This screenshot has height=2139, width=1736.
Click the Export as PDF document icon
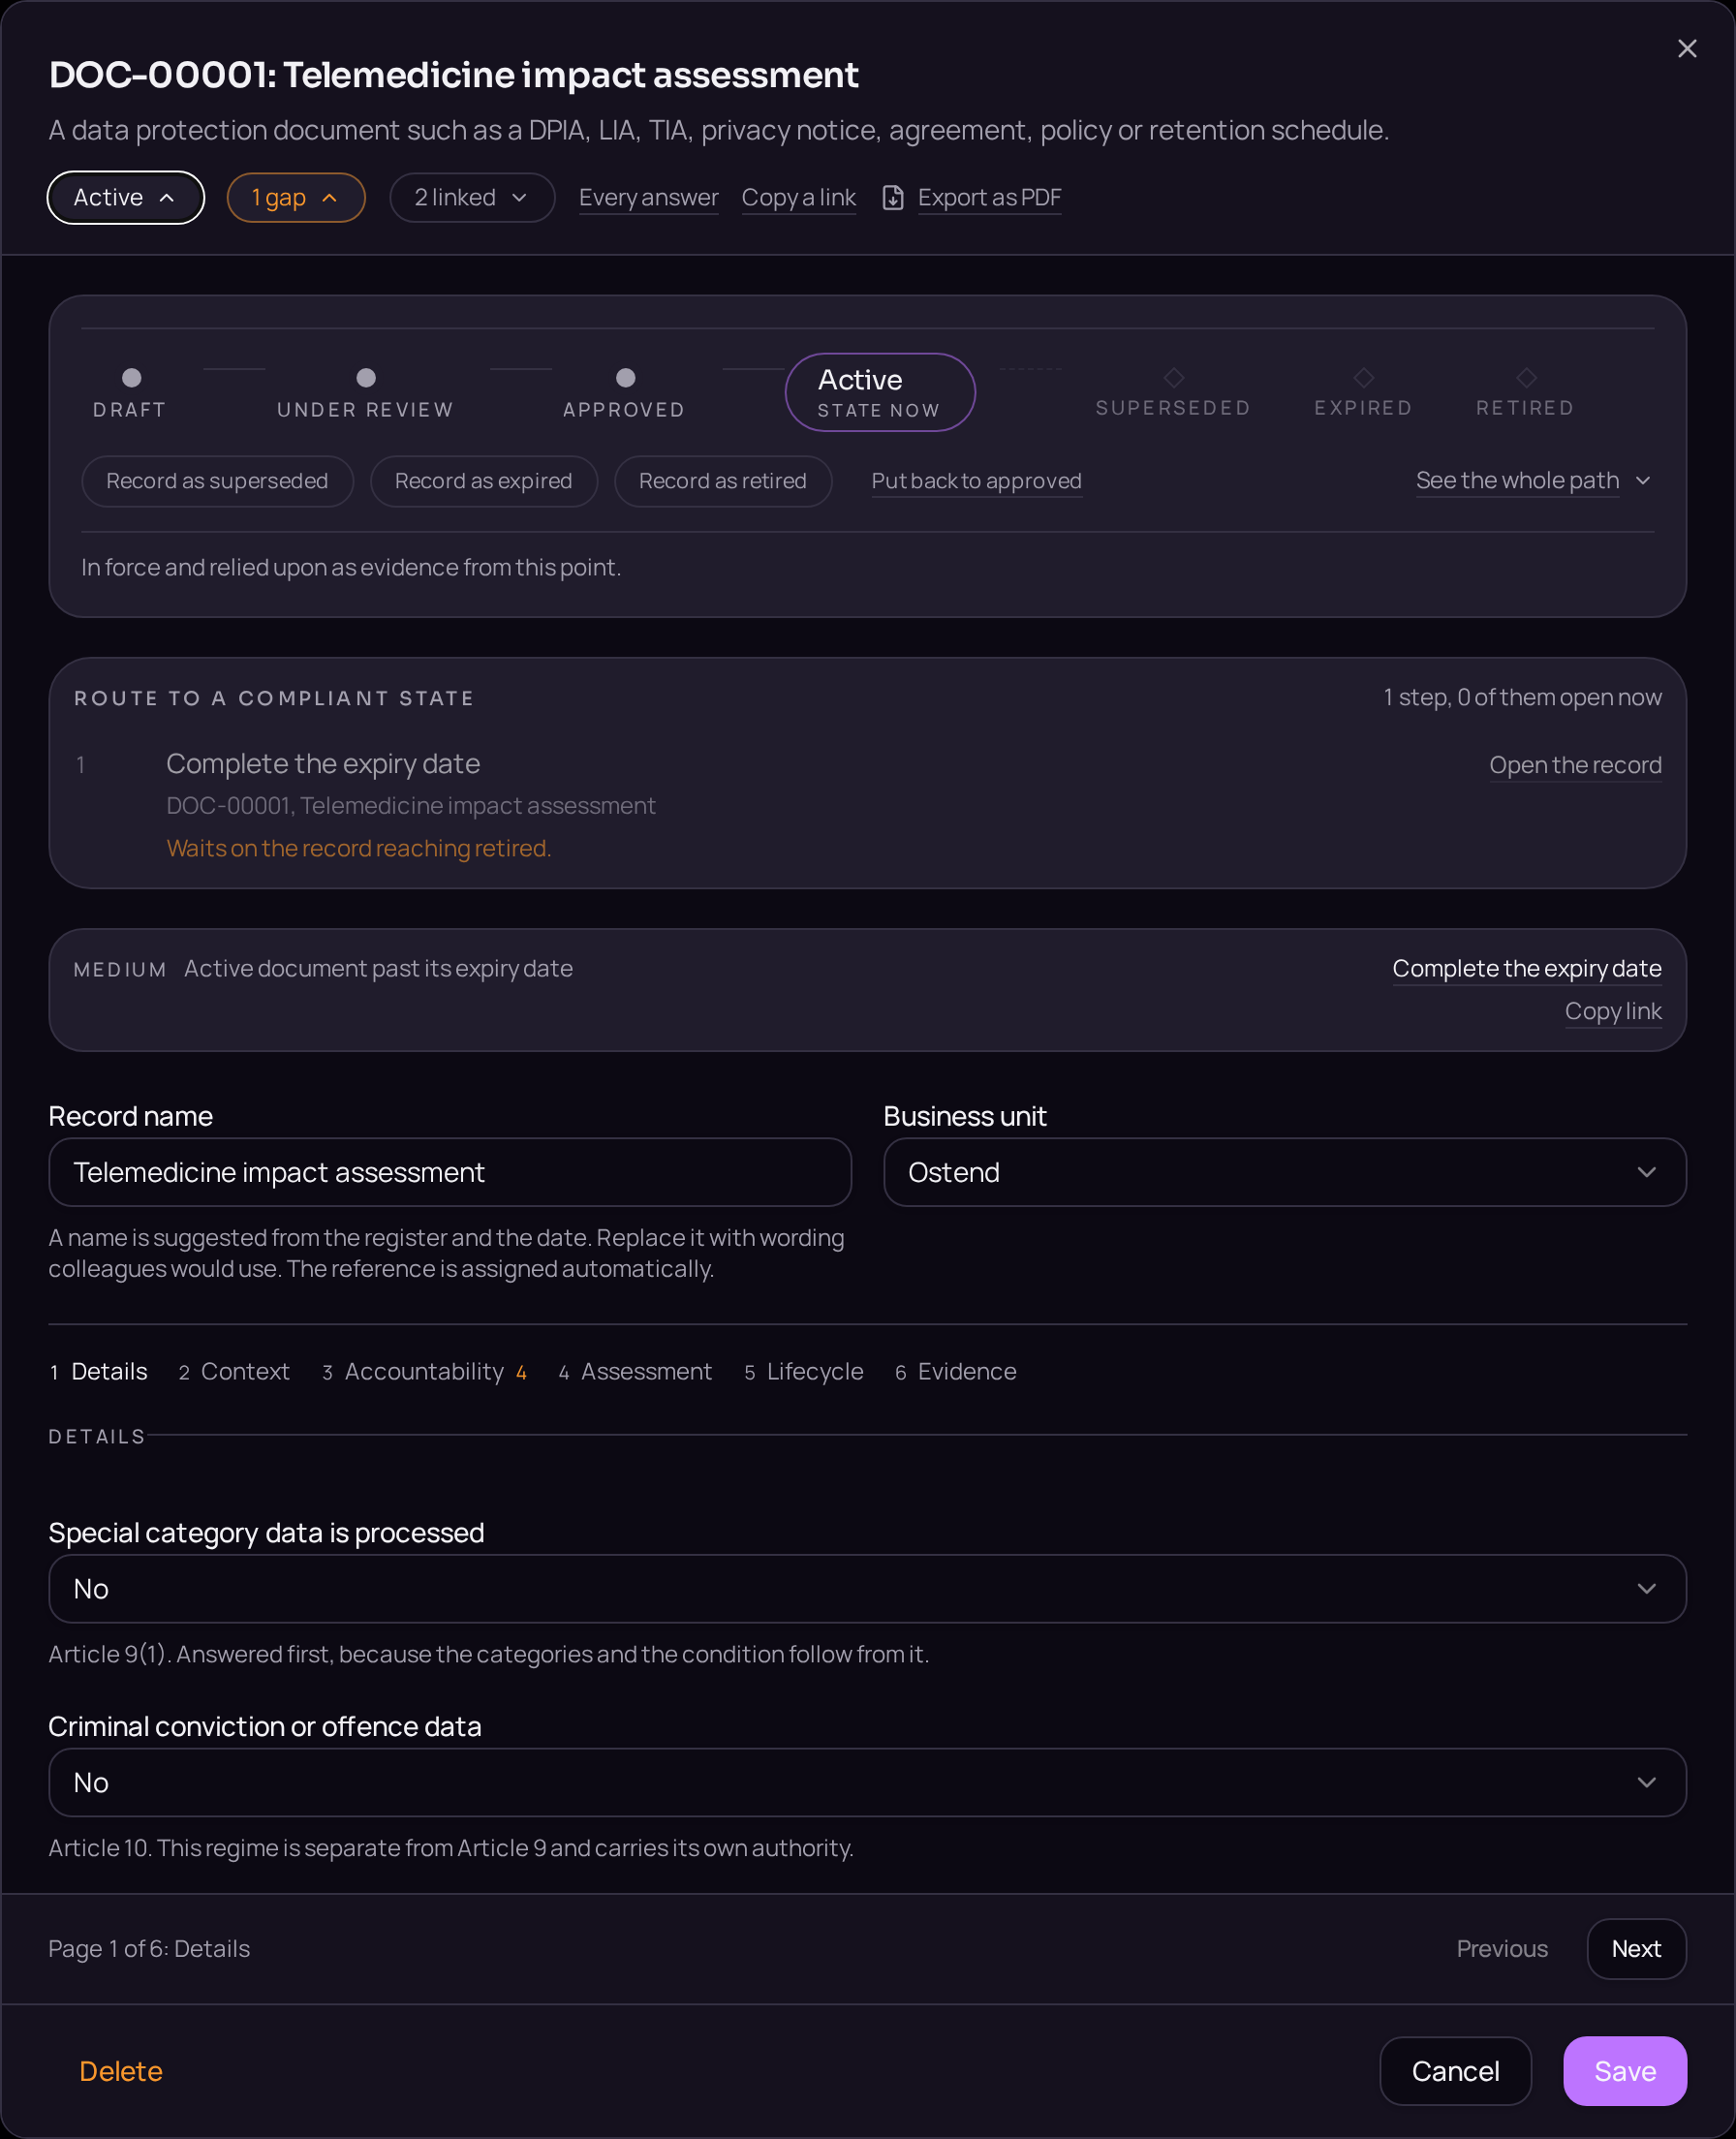click(893, 198)
